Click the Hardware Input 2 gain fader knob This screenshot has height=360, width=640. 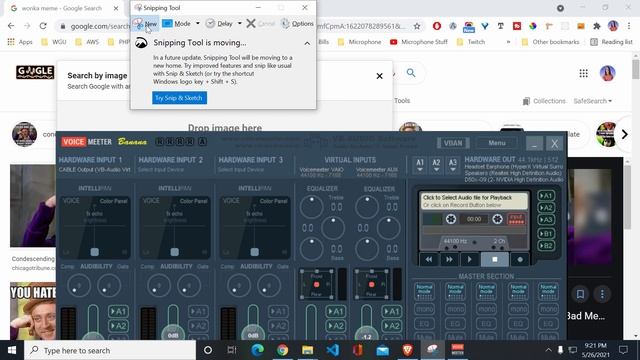173,333
